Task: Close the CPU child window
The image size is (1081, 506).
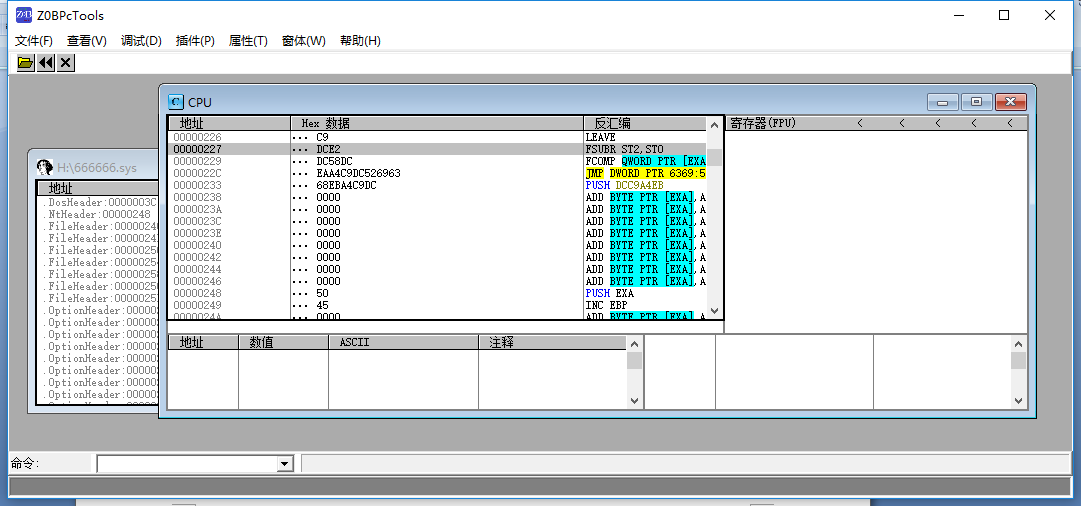Action: pyautogui.click(x=1011, y=102)
